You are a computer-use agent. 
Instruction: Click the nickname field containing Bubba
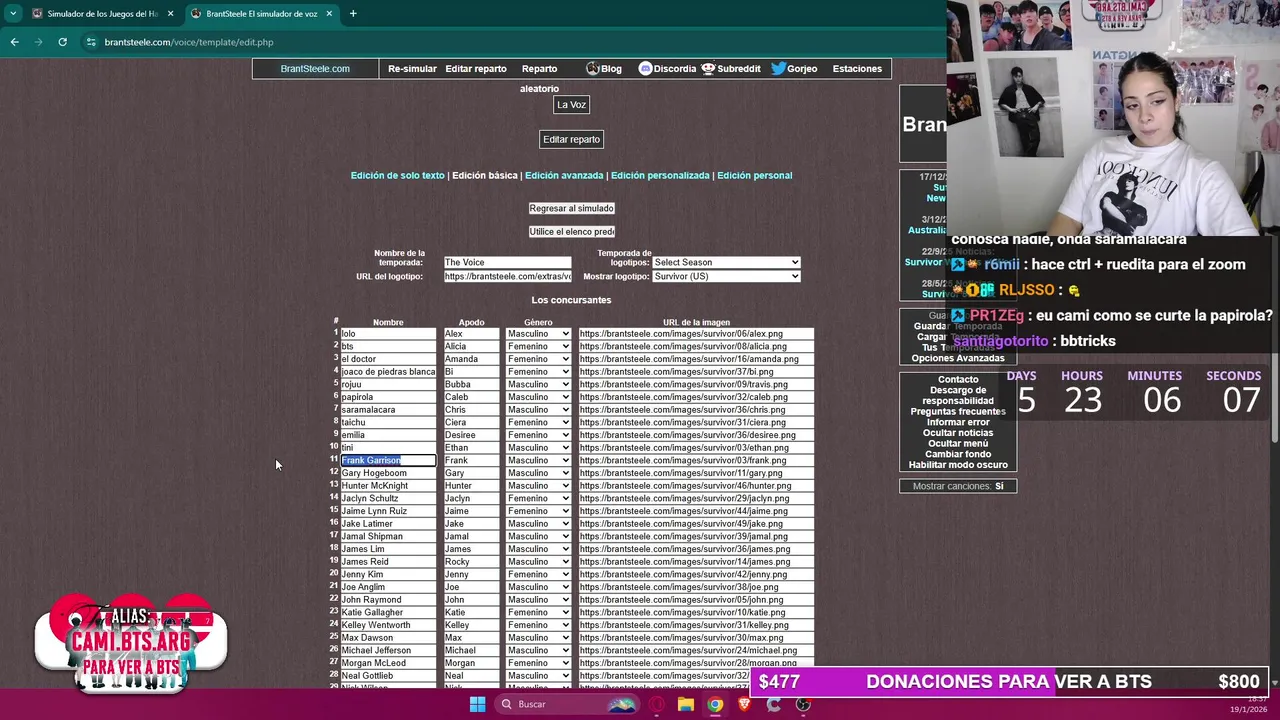coord(471,385)
